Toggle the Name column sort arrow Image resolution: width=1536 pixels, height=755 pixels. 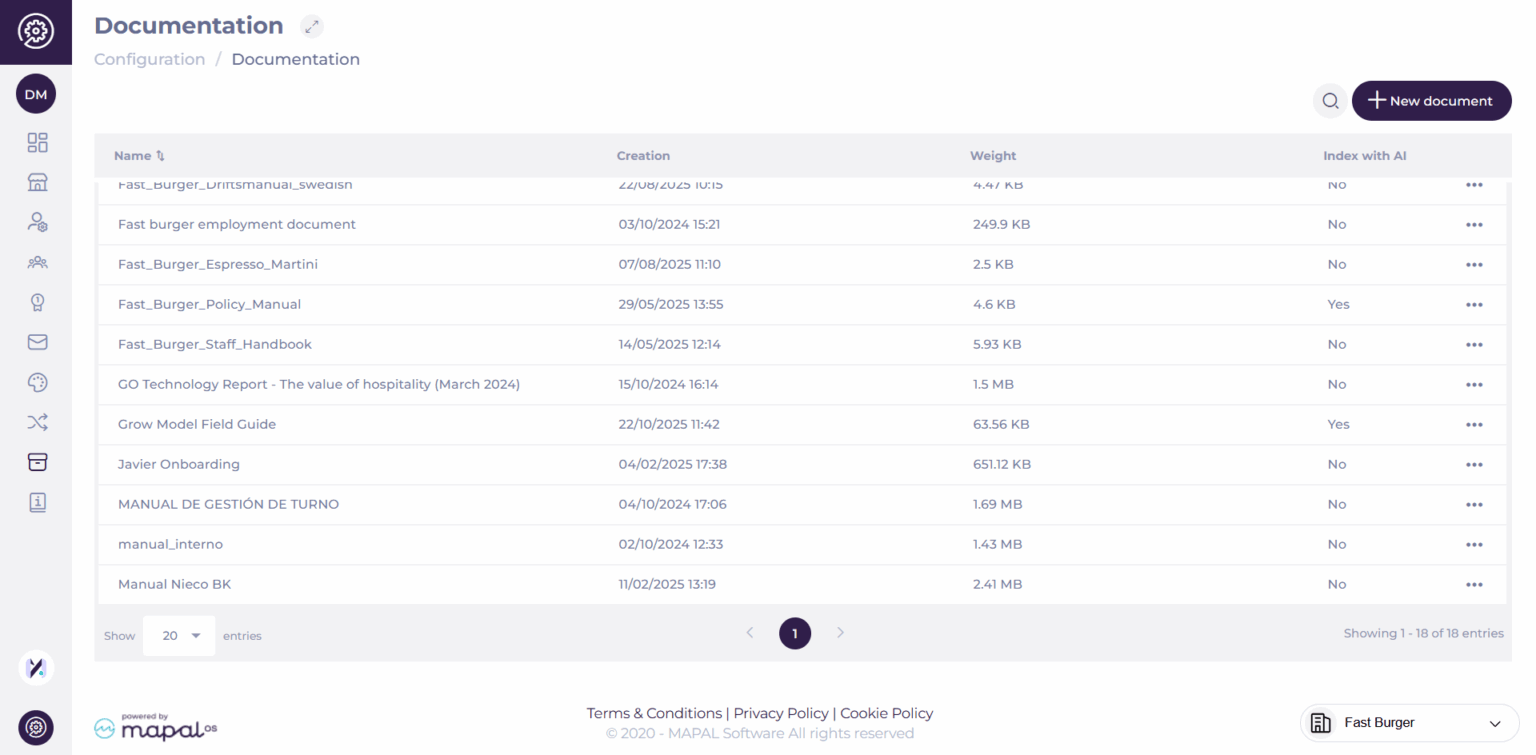pyautogui.click(x=160, y=155)
